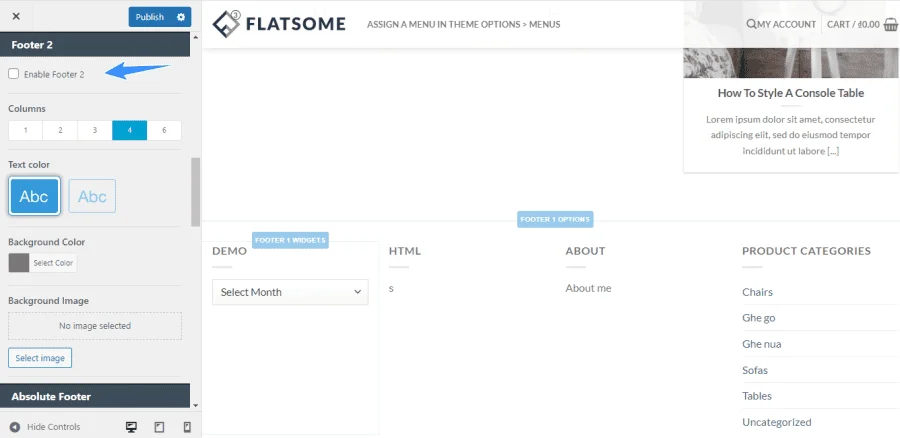Screen dimensions: 900x438
Task: Open the search magnifier icon in header
Action: [751, 24]
